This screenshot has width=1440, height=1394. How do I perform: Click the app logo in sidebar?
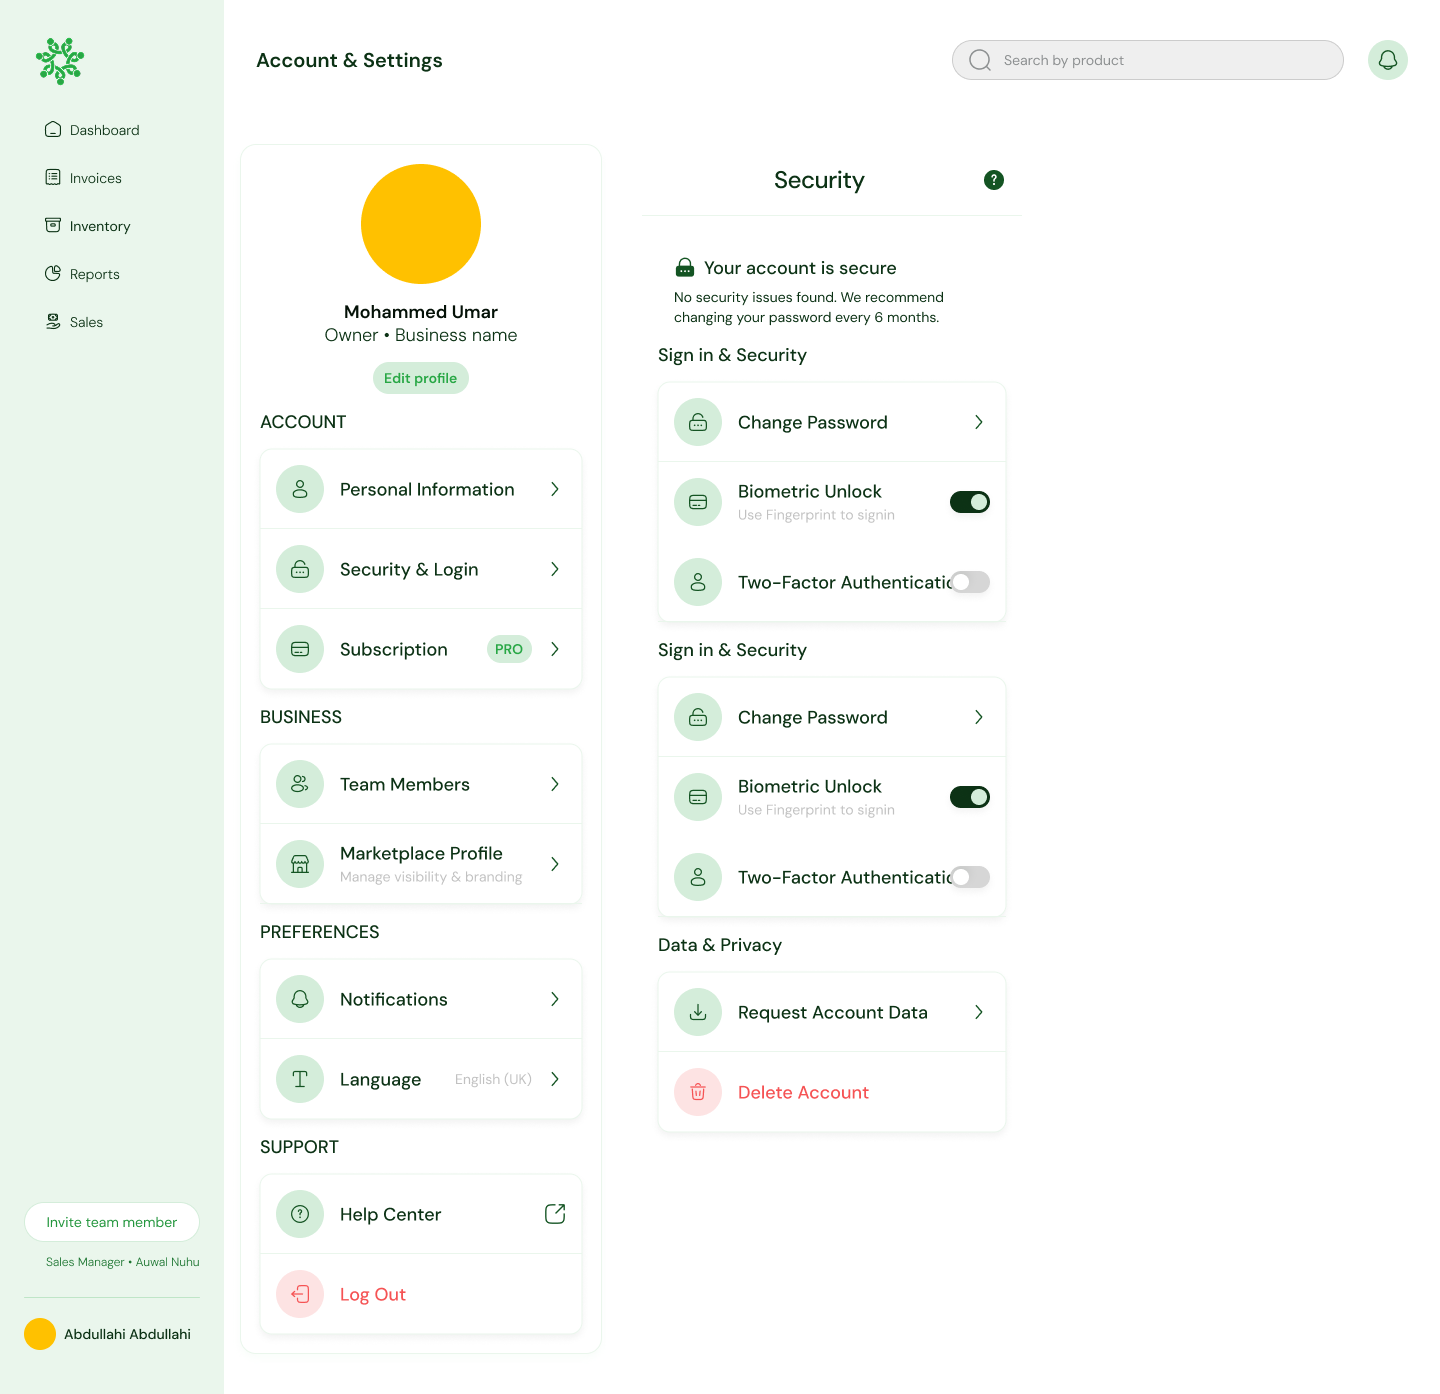pos(60,61)
